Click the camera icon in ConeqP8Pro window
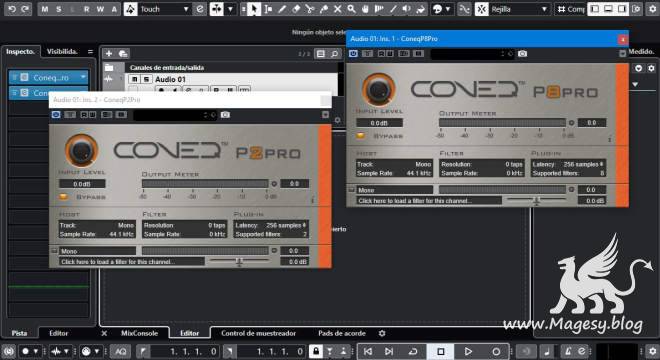 [522, 53]
